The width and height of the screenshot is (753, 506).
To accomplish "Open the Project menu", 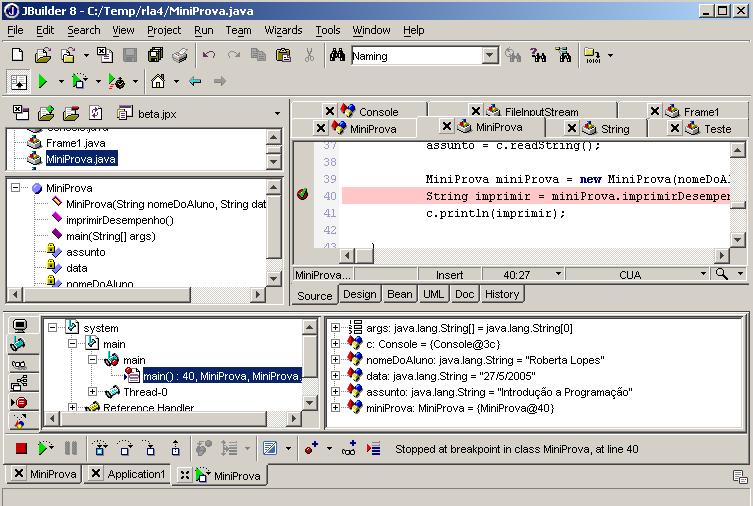I will 164,30.
